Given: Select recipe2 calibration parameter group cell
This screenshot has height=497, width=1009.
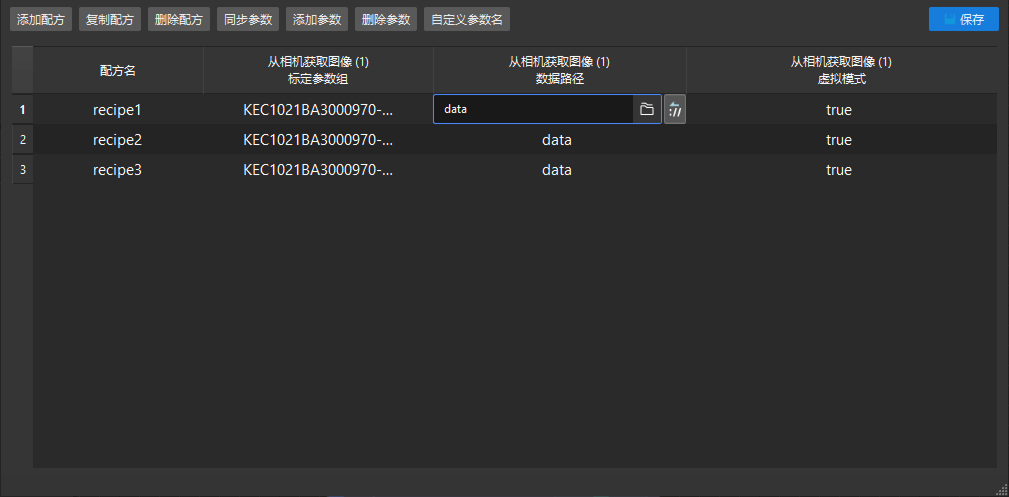Looking at the screenshot, I should click(x=318, y=140).
